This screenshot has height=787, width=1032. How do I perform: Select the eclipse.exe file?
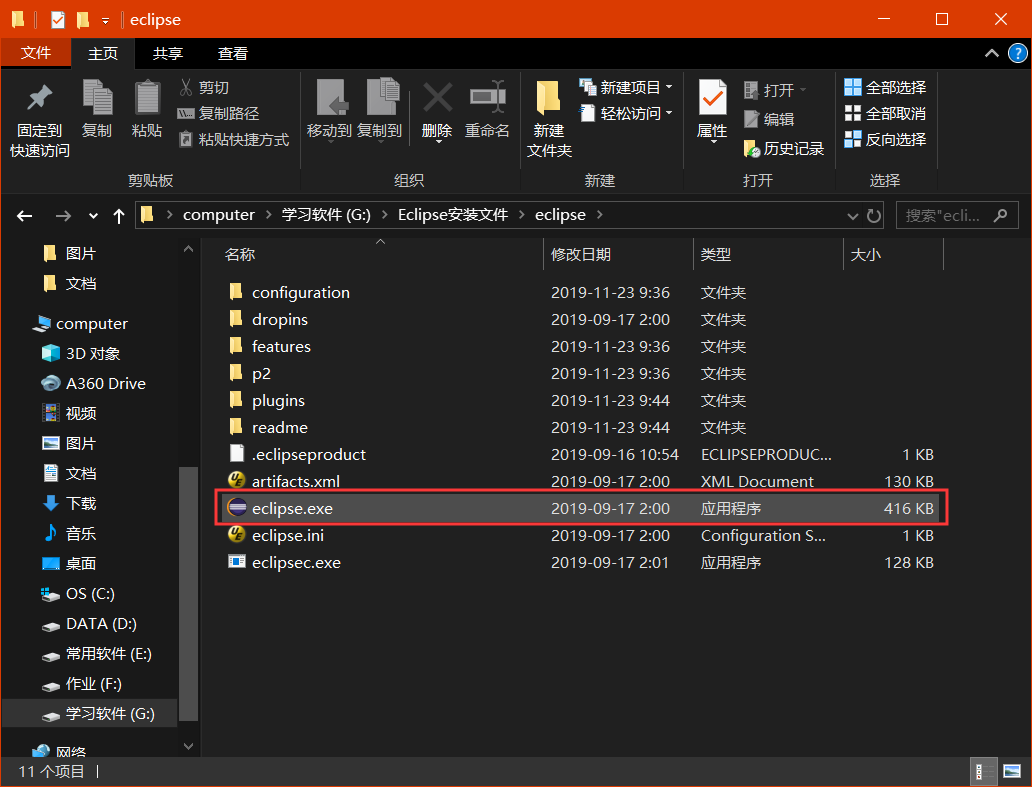(581, 508)
